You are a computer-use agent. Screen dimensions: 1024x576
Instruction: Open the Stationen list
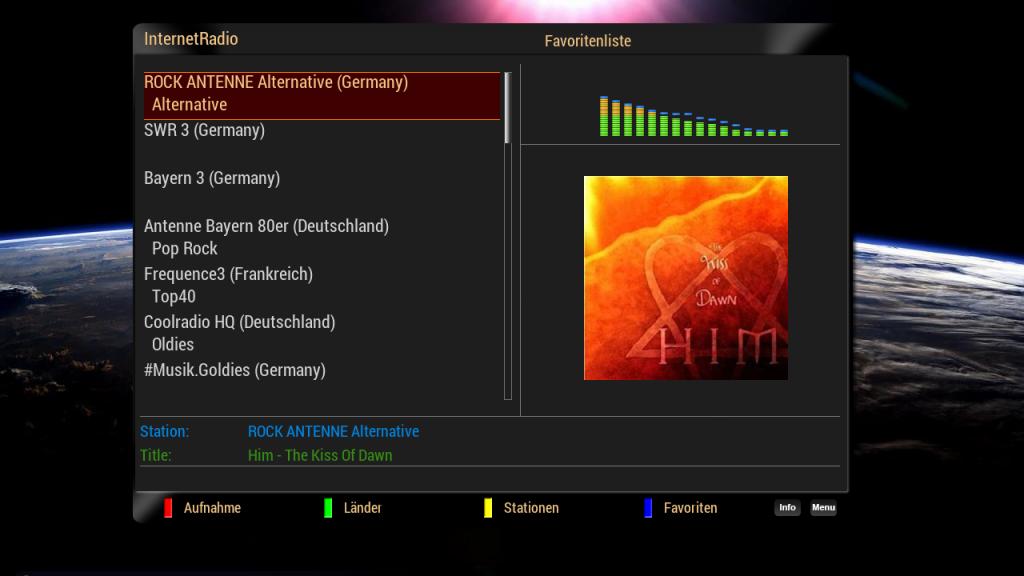(531, 508)
